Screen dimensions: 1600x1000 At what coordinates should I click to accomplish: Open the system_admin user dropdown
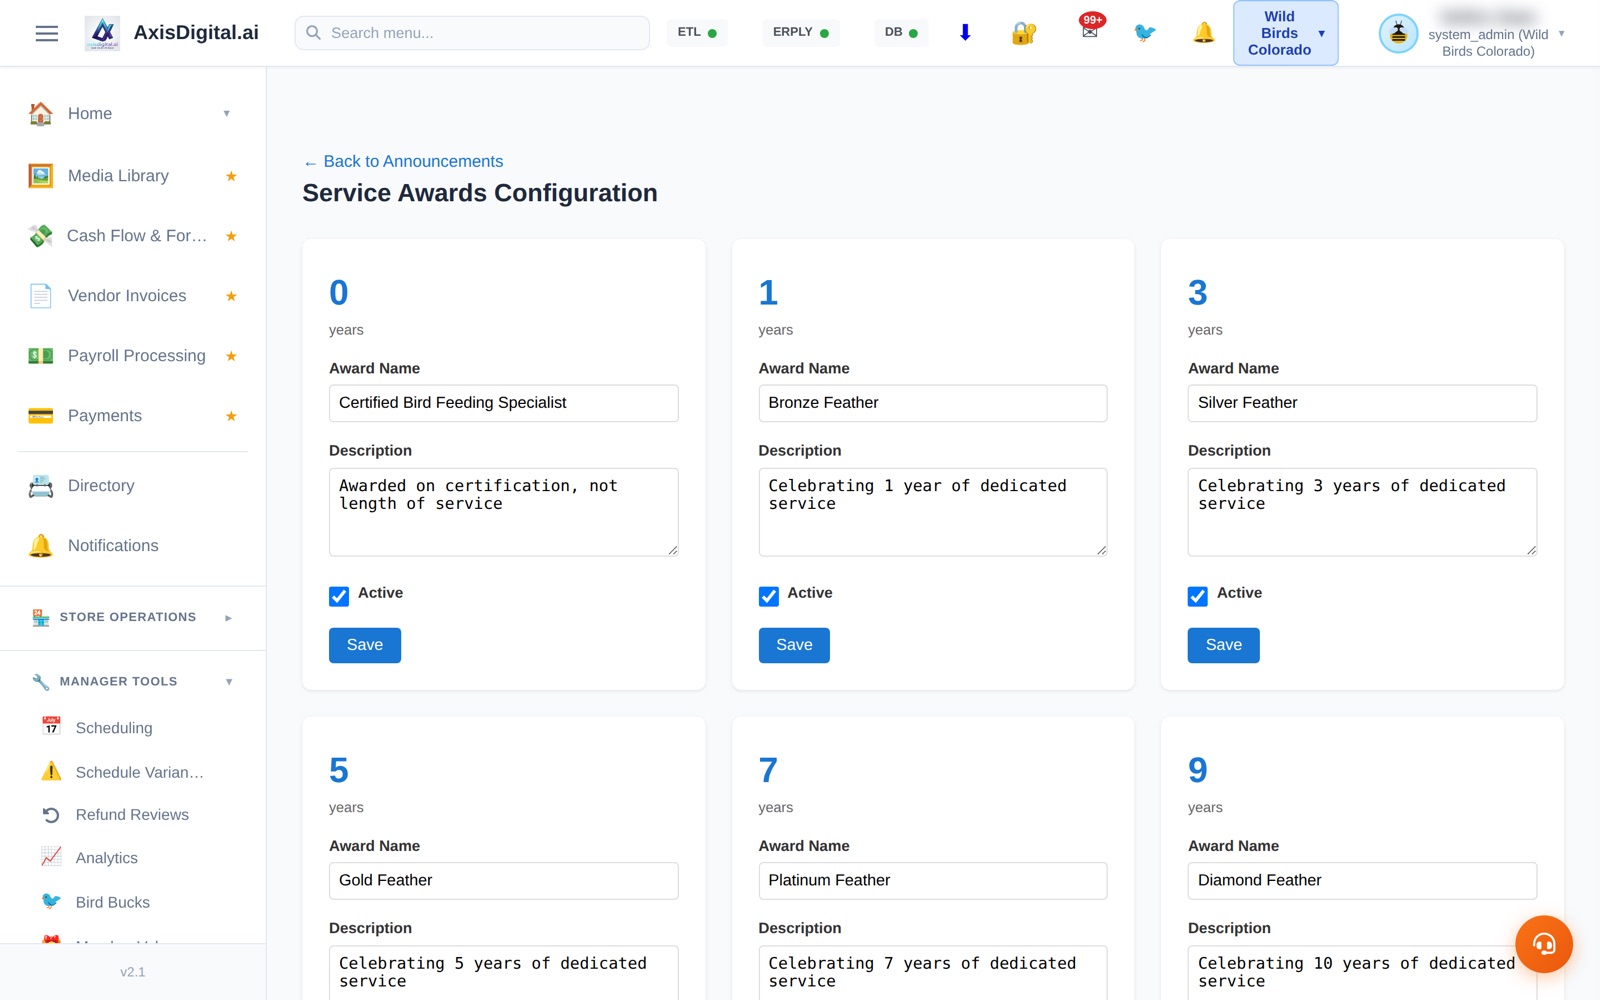point(1472,34)
